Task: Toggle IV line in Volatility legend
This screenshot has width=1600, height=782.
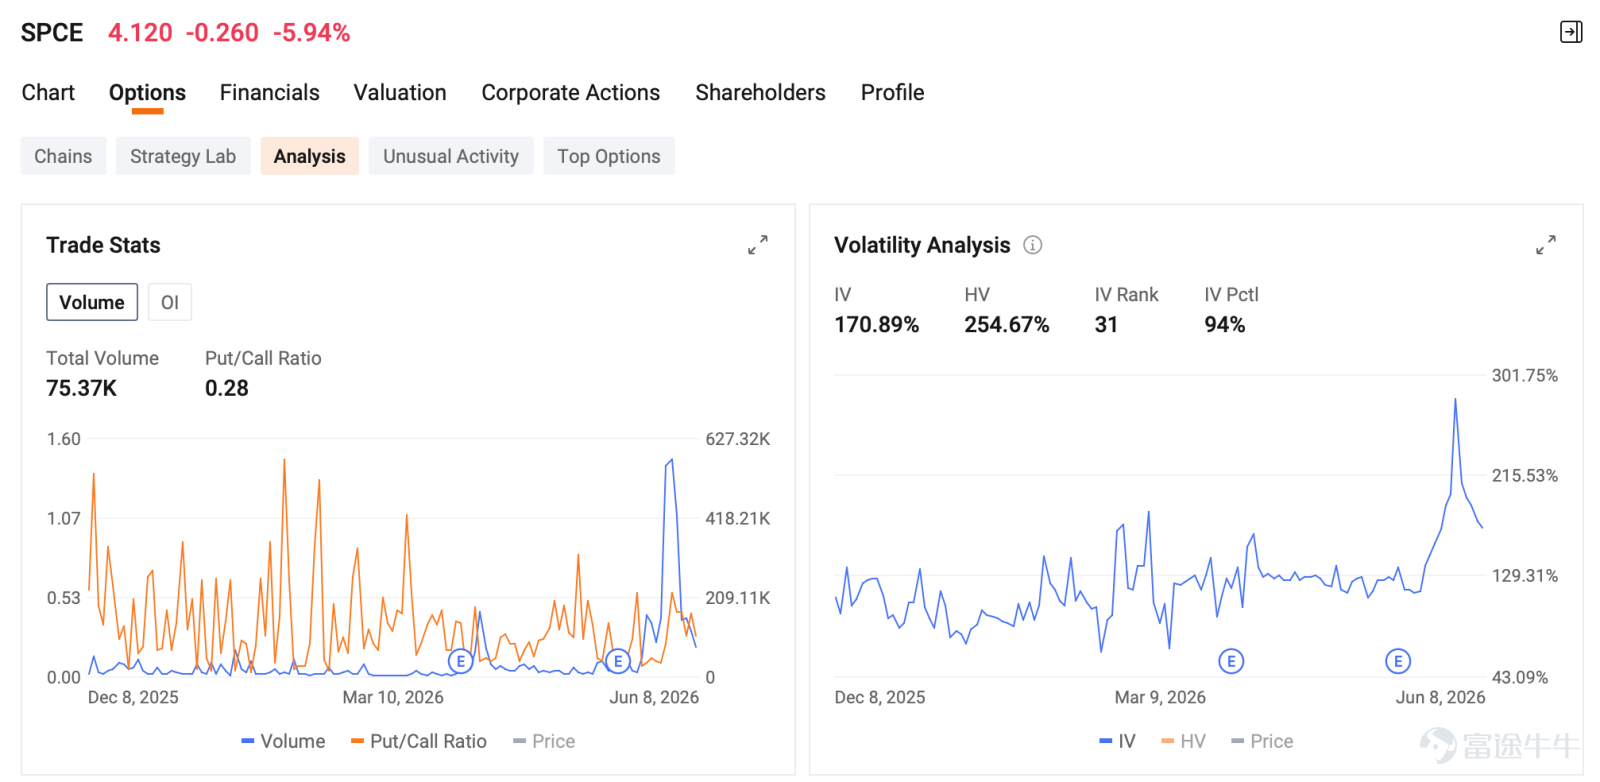Action: coord(1117,741)
